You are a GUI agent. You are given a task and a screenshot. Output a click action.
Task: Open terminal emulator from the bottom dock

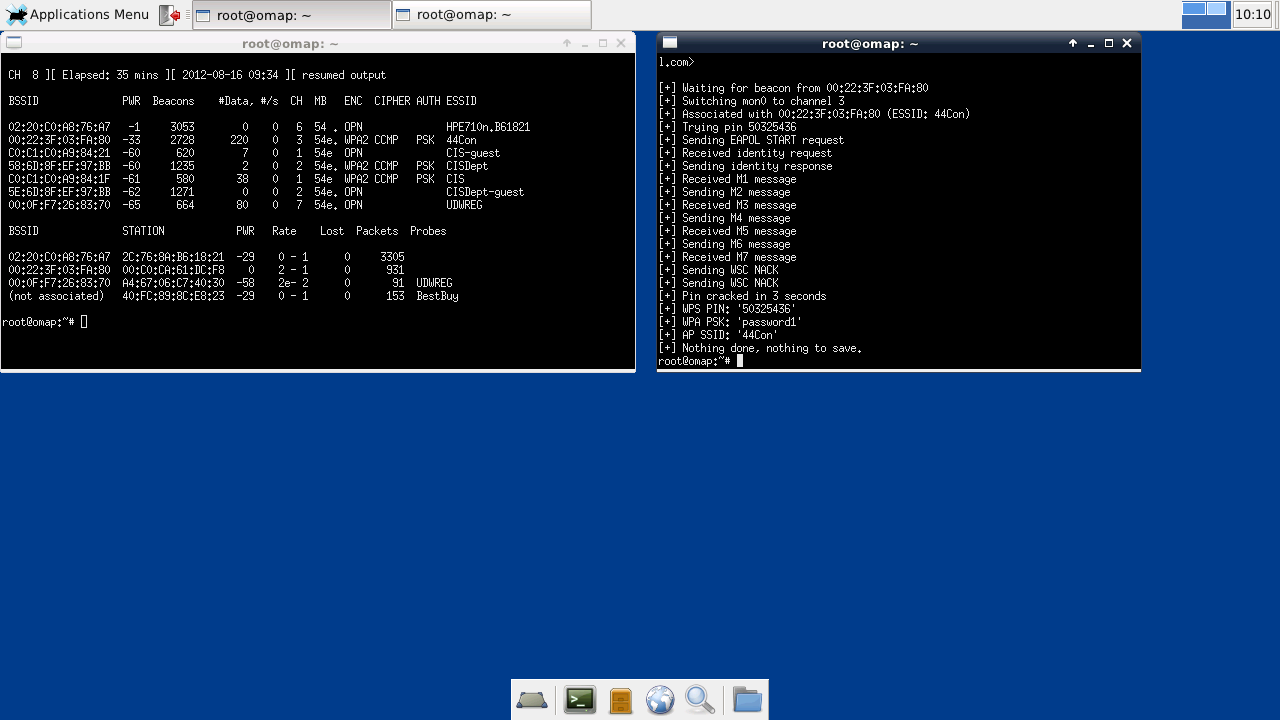point(580,700)
